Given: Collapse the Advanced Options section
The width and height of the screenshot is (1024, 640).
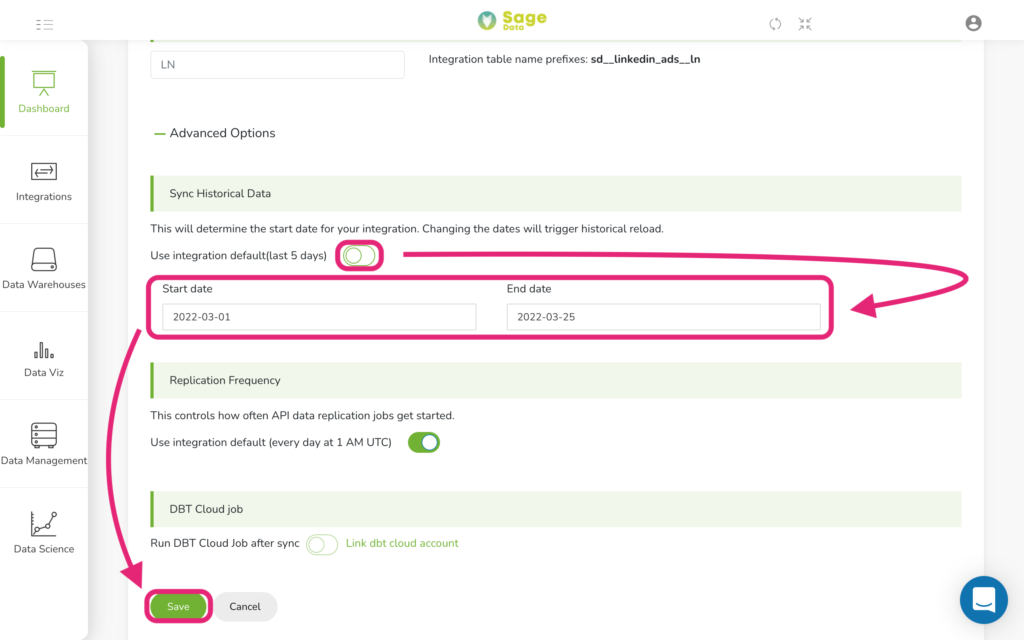Looking at the screenshot, I should tap(214, 133).
